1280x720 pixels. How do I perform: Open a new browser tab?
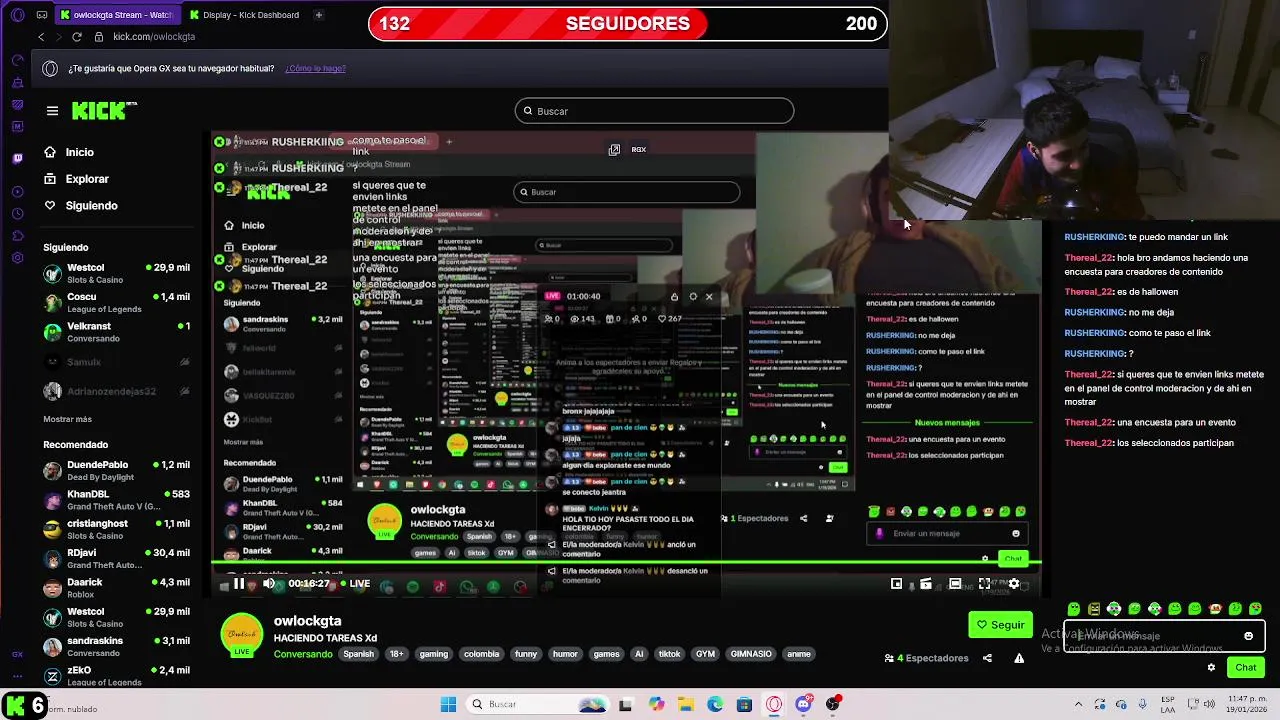(318, 15)
